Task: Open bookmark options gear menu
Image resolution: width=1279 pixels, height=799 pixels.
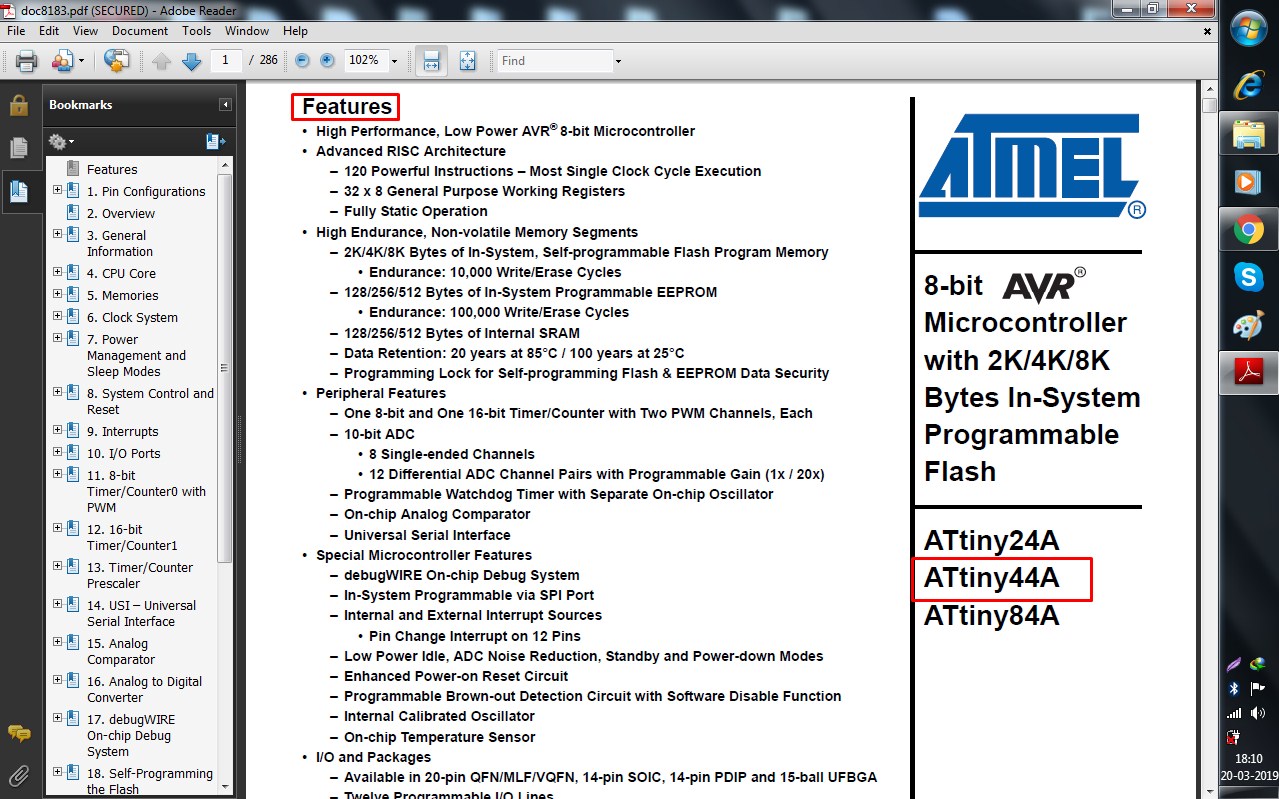Action: pos(61,142)
